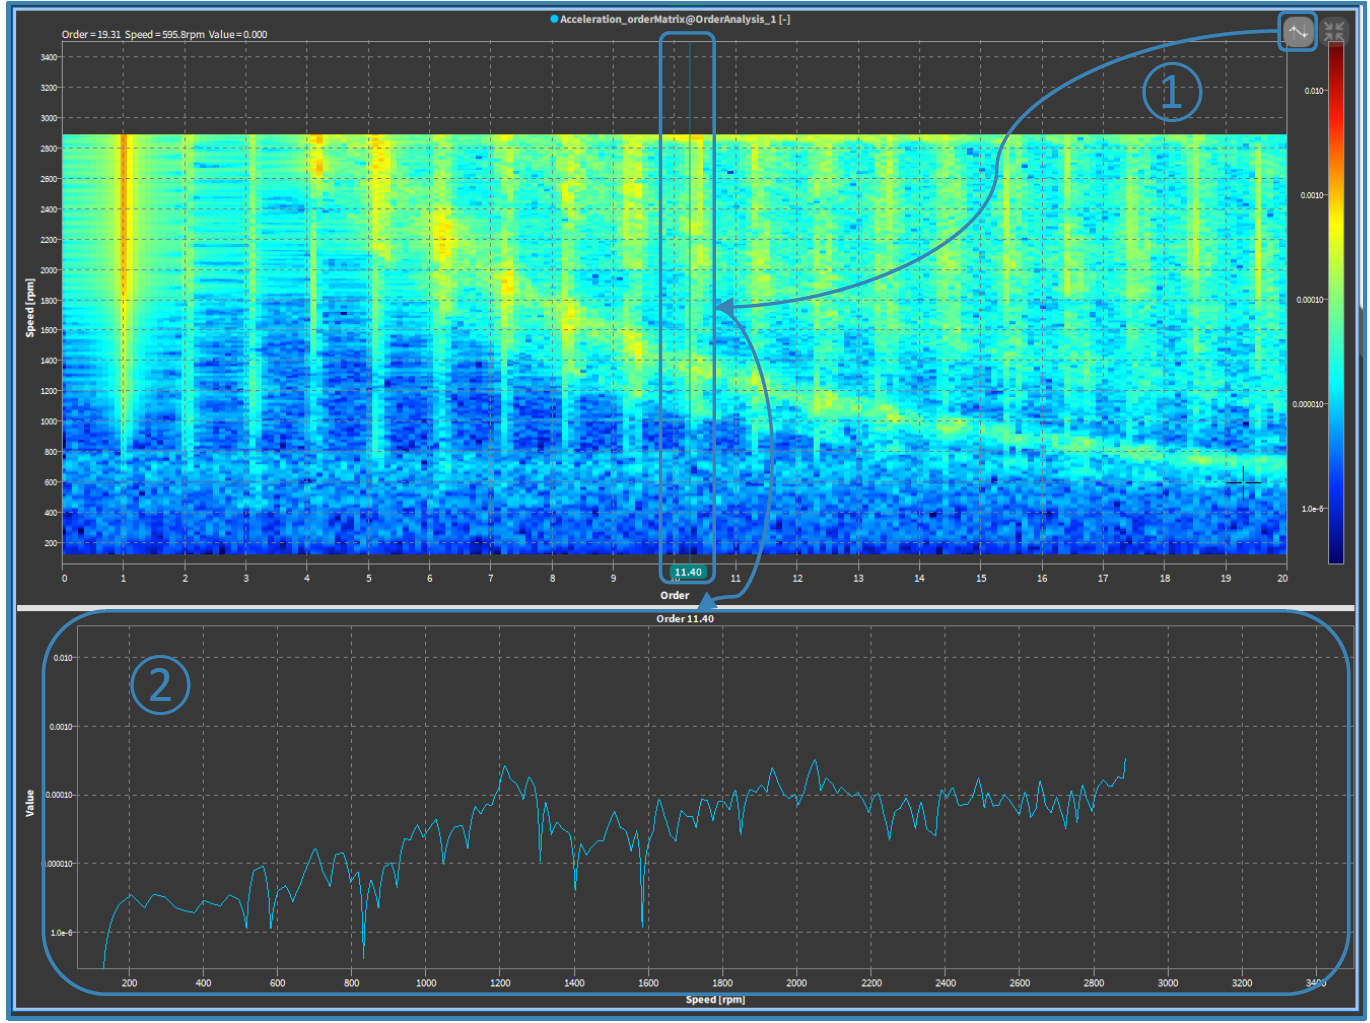The width and height of the screenshot is (1370, 1023).
Task: Click the 'Order 11.40' lower plot title
Action: [x=685, y=619]
